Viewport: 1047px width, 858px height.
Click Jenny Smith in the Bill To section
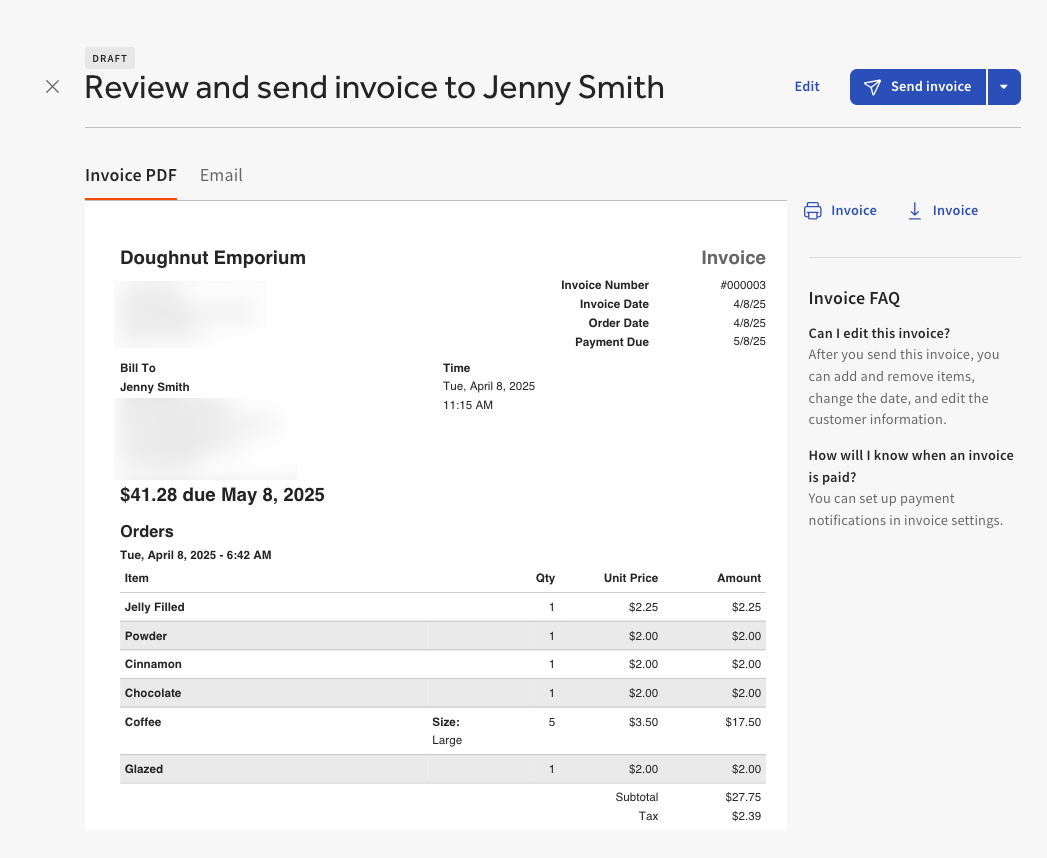154,387
